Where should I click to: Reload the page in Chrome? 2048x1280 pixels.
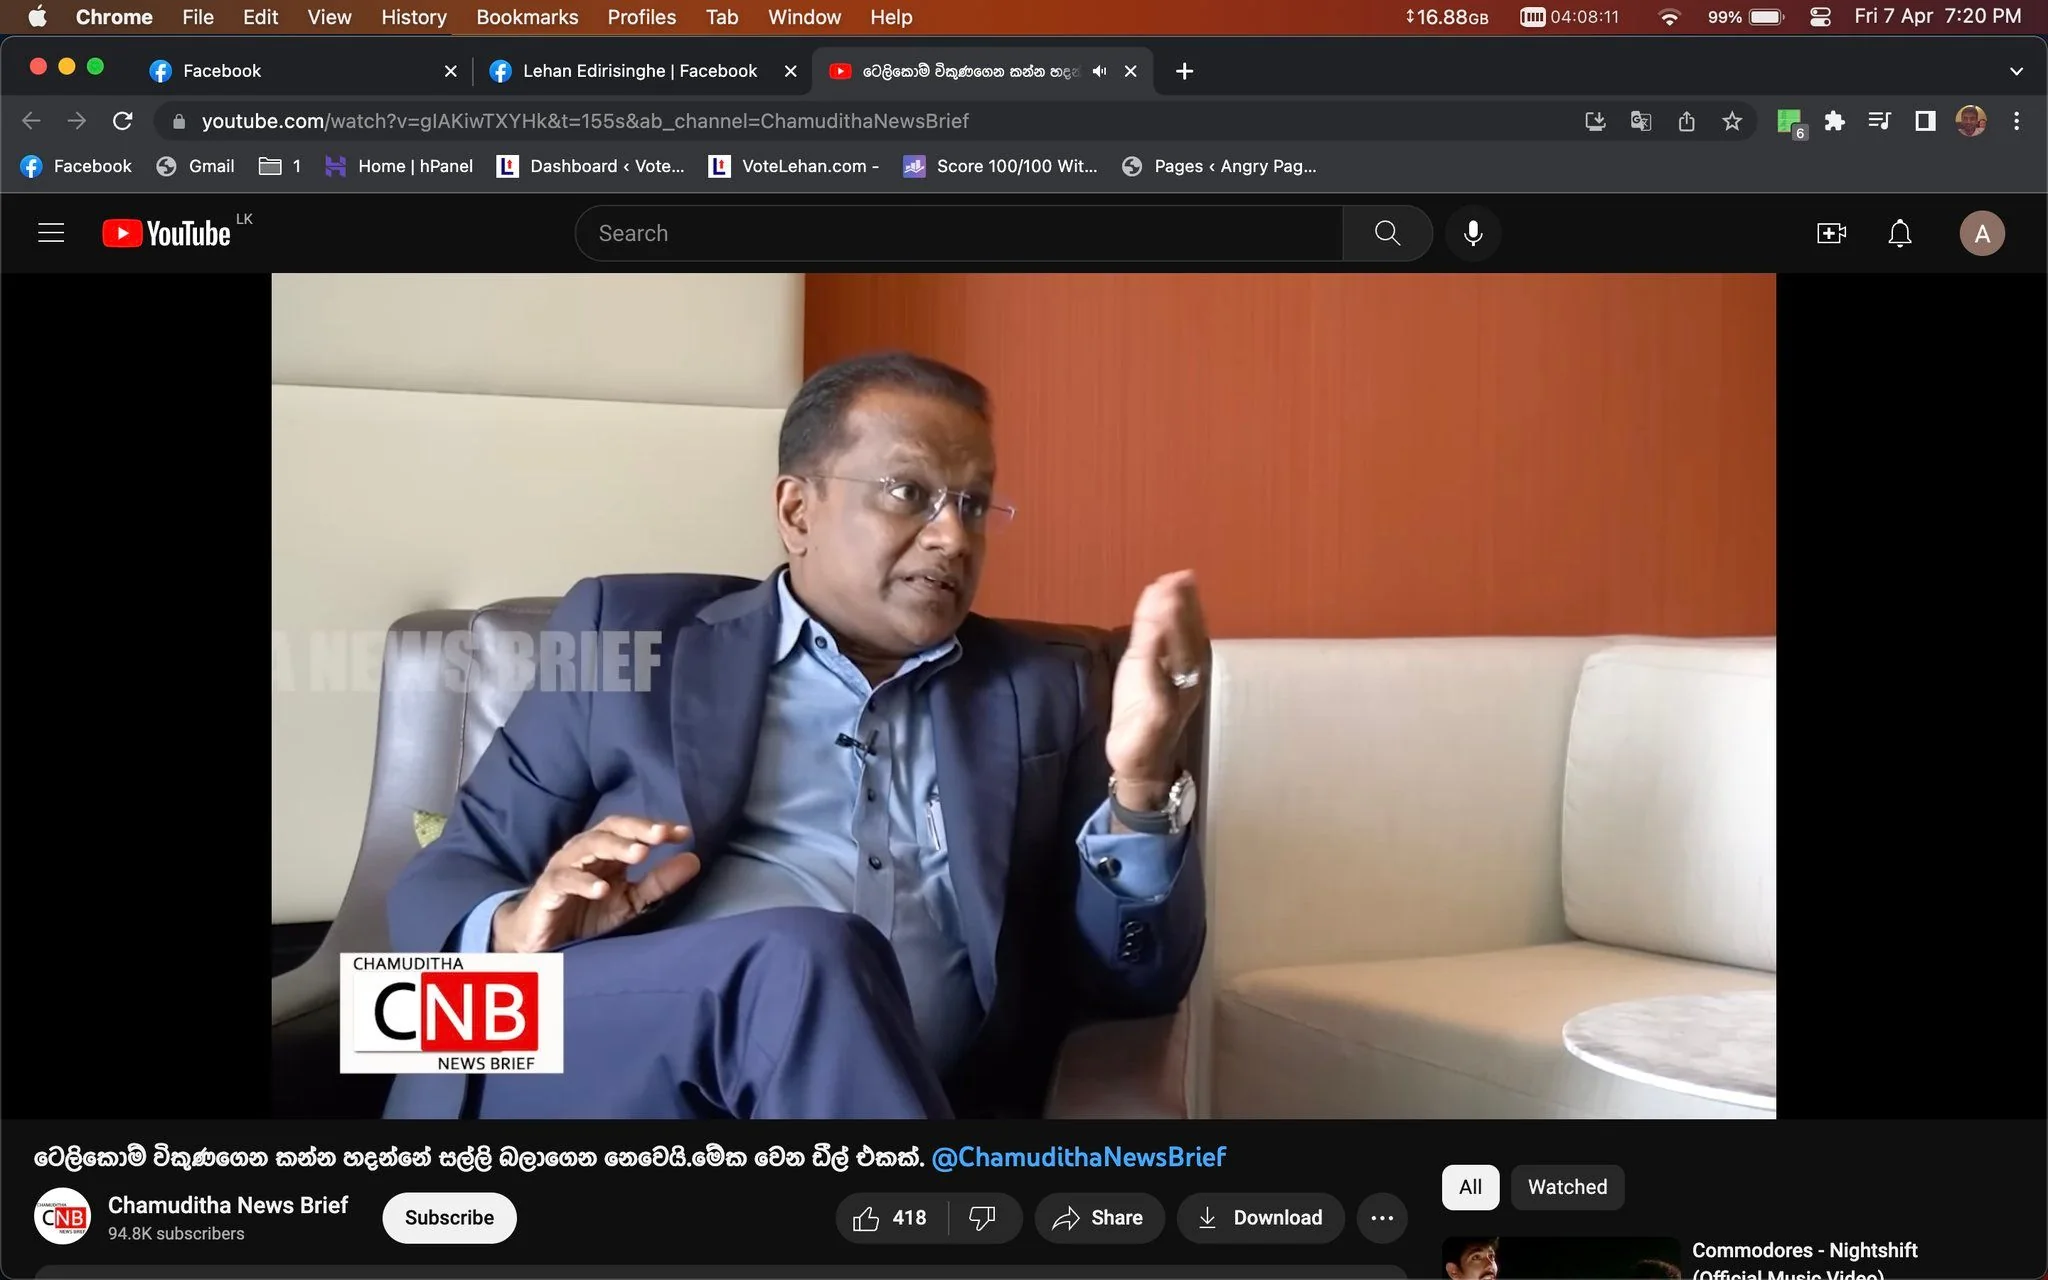(x=123, y=121)
